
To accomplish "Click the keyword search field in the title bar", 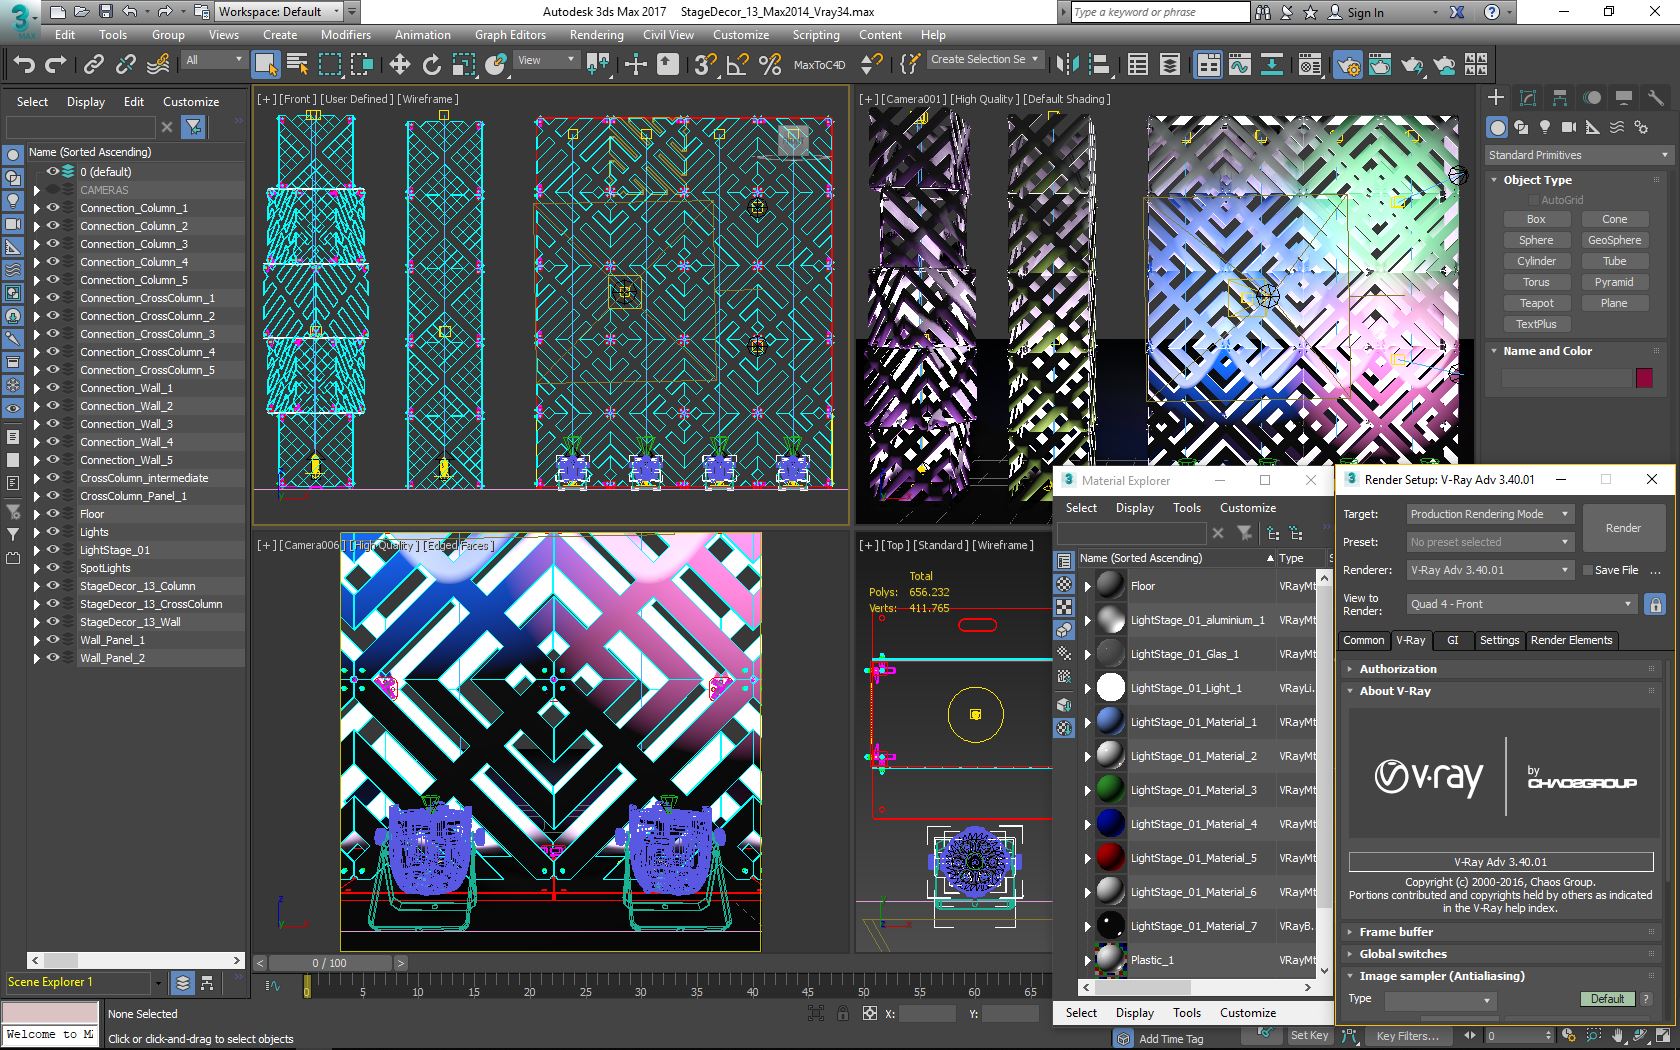I will 1159,12.
